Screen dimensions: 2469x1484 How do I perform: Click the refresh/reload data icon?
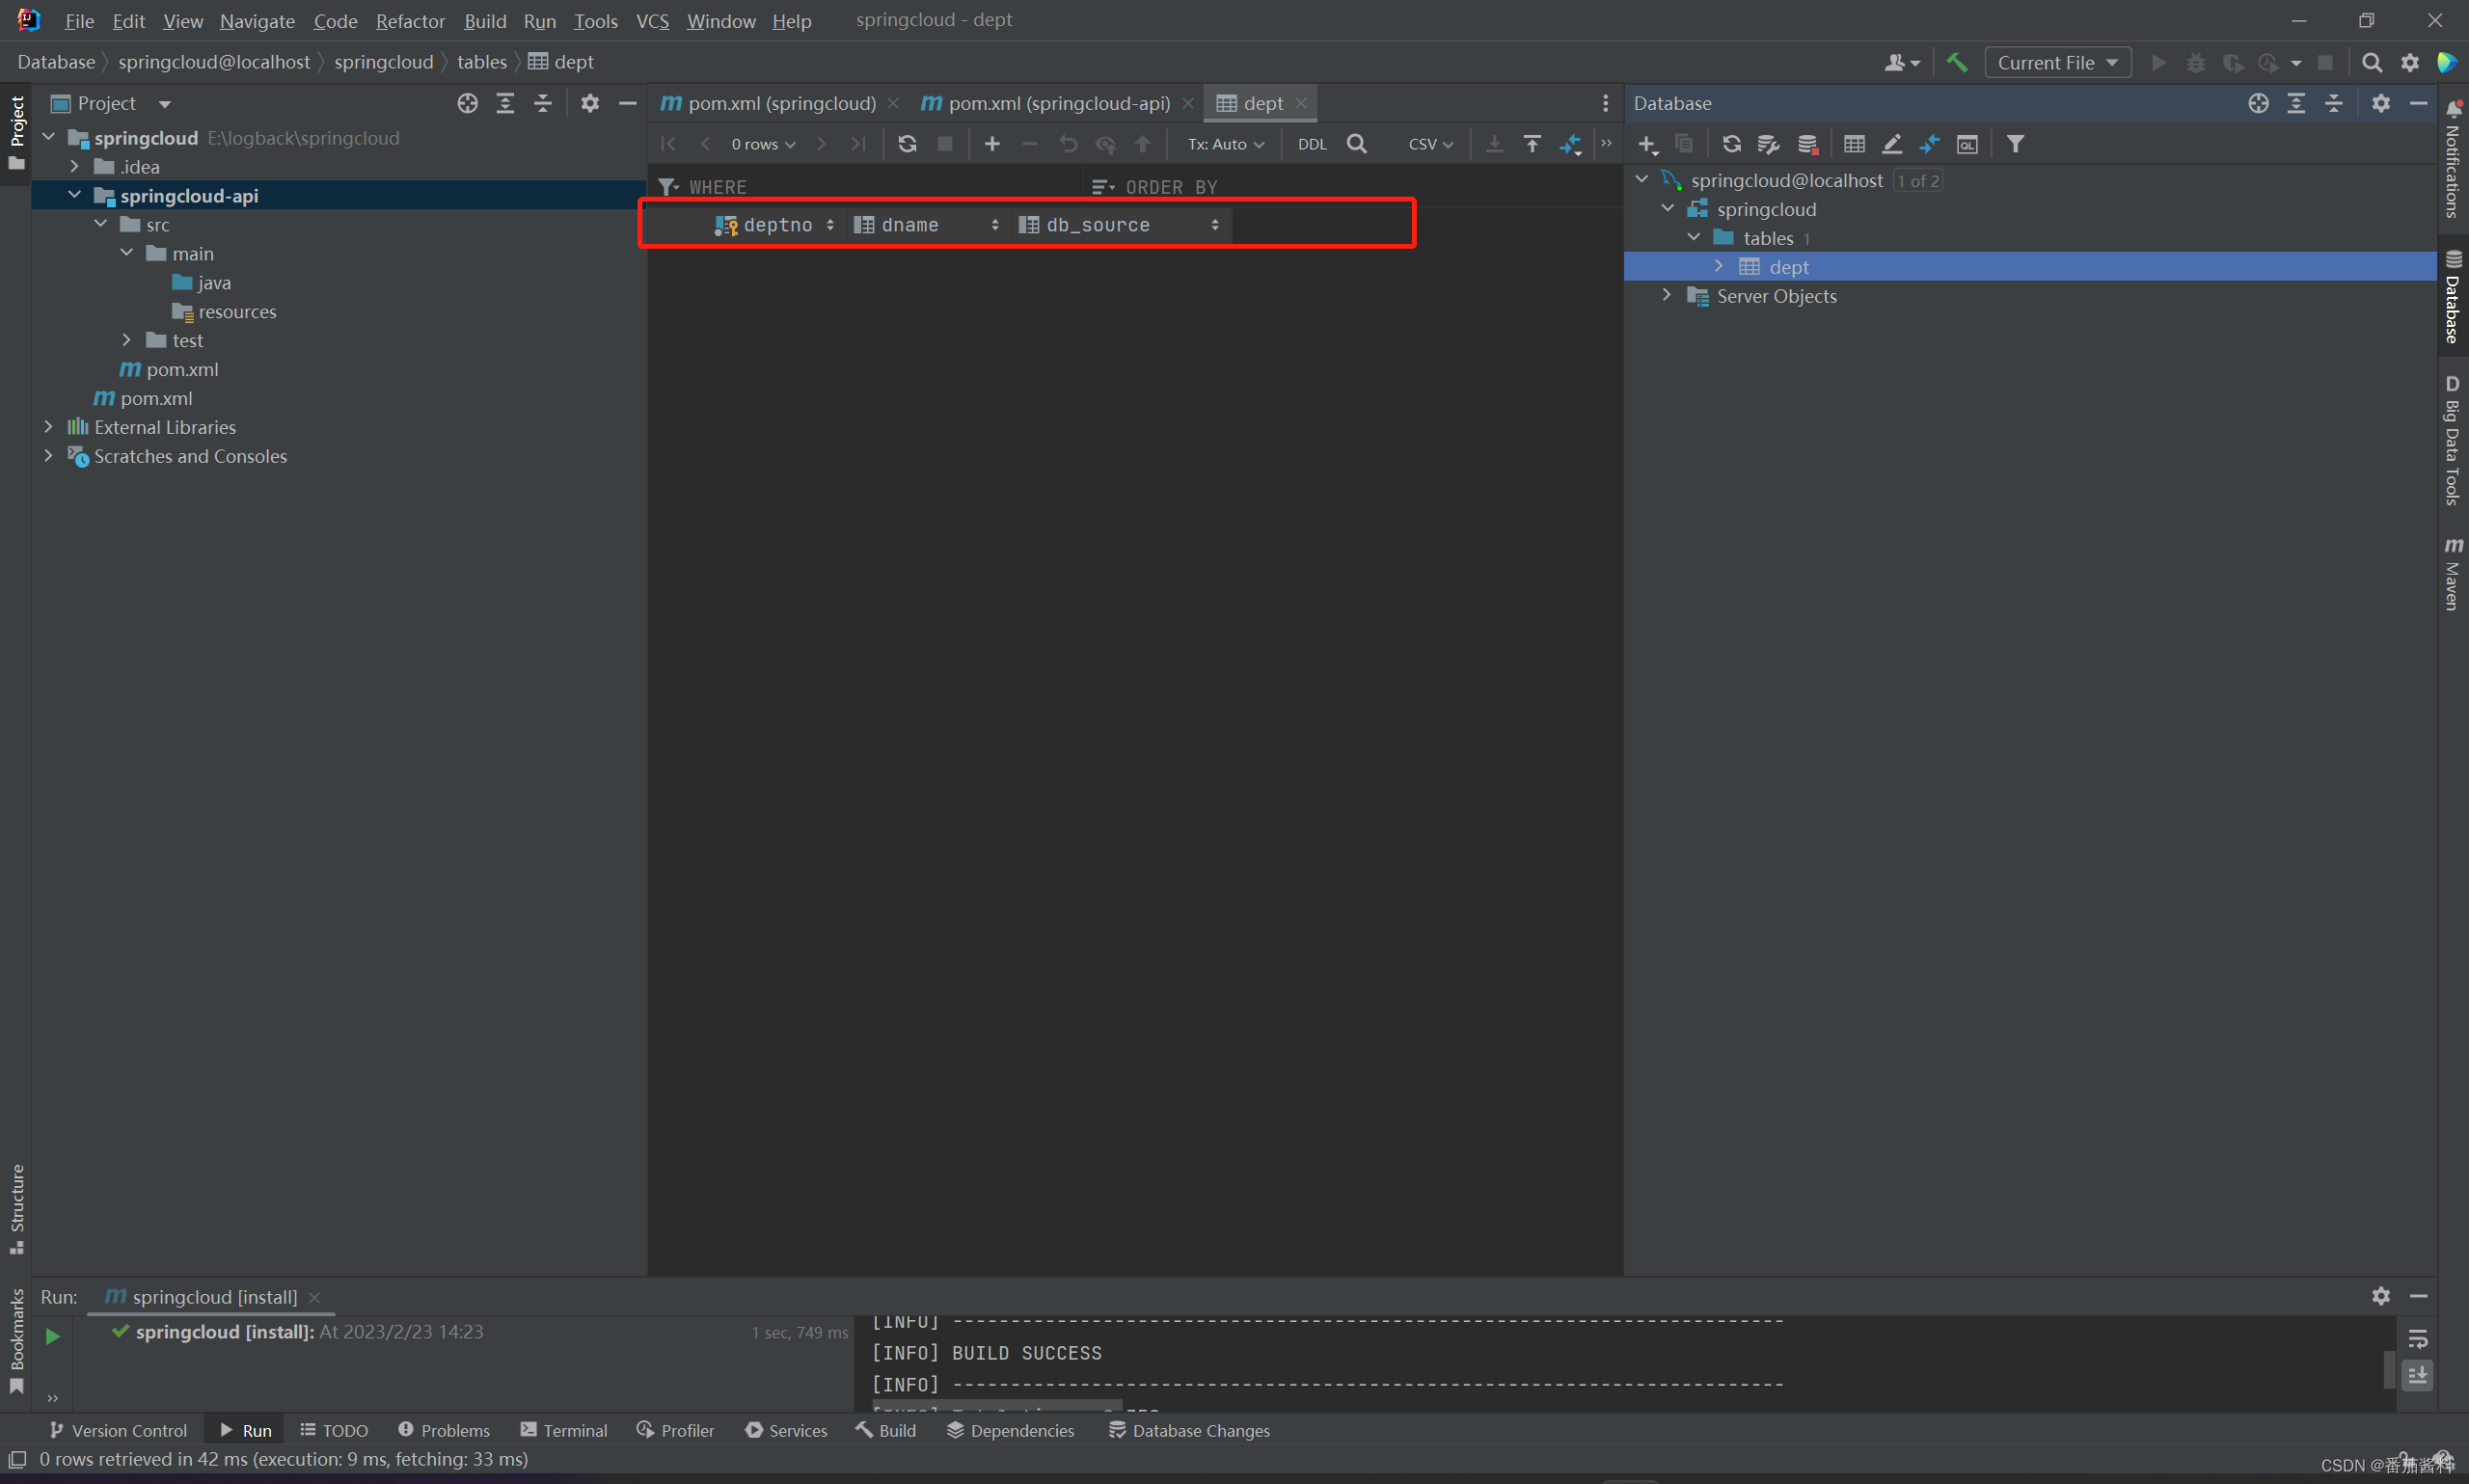coord(907,143)
